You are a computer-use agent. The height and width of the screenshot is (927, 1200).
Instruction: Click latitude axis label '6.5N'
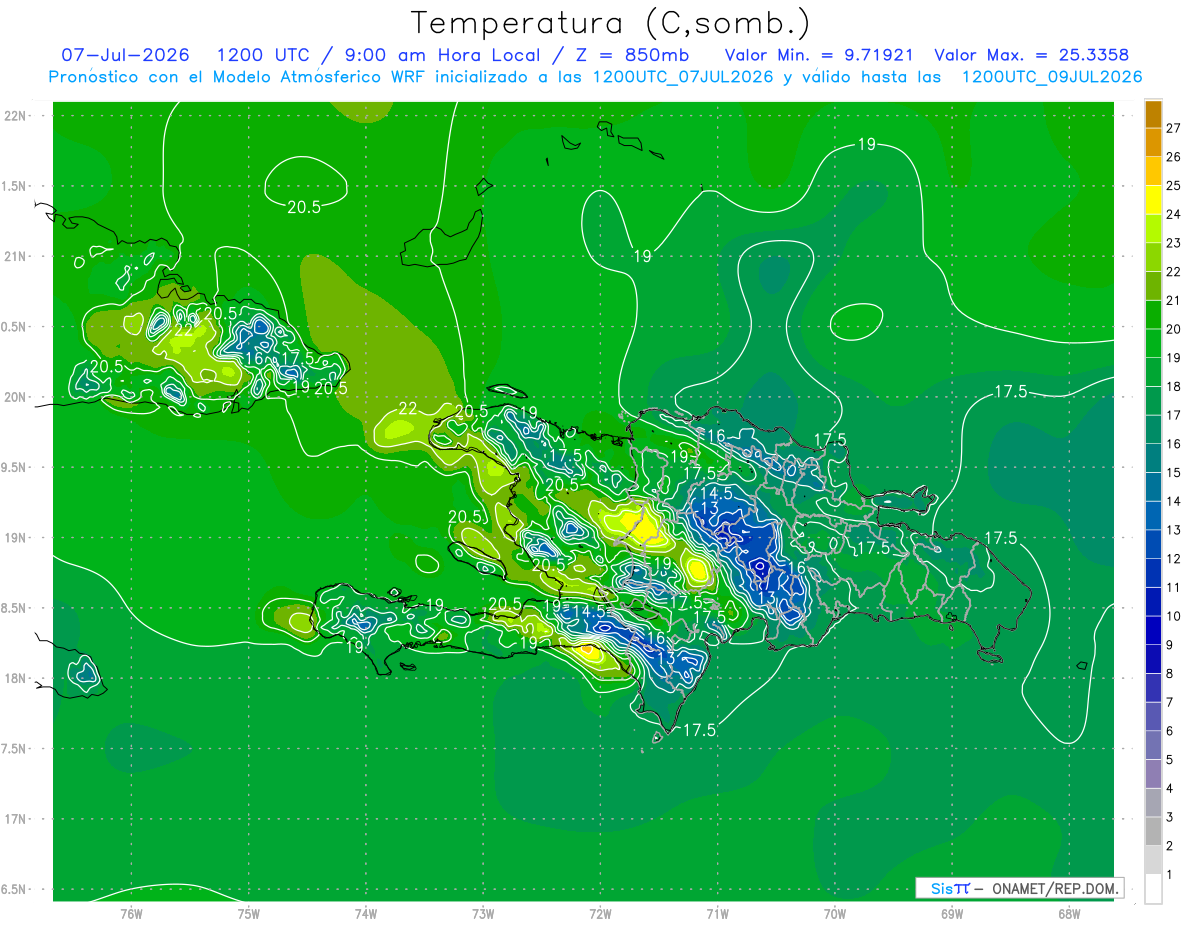13,890
